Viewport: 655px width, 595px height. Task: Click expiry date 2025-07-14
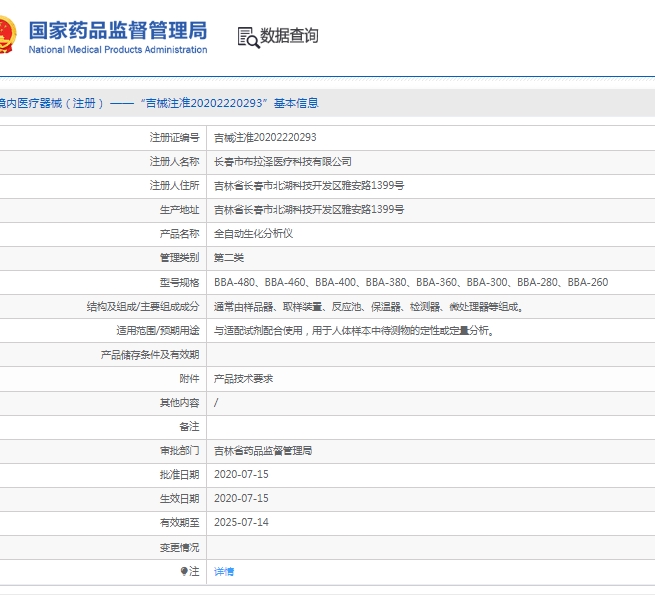241,522
